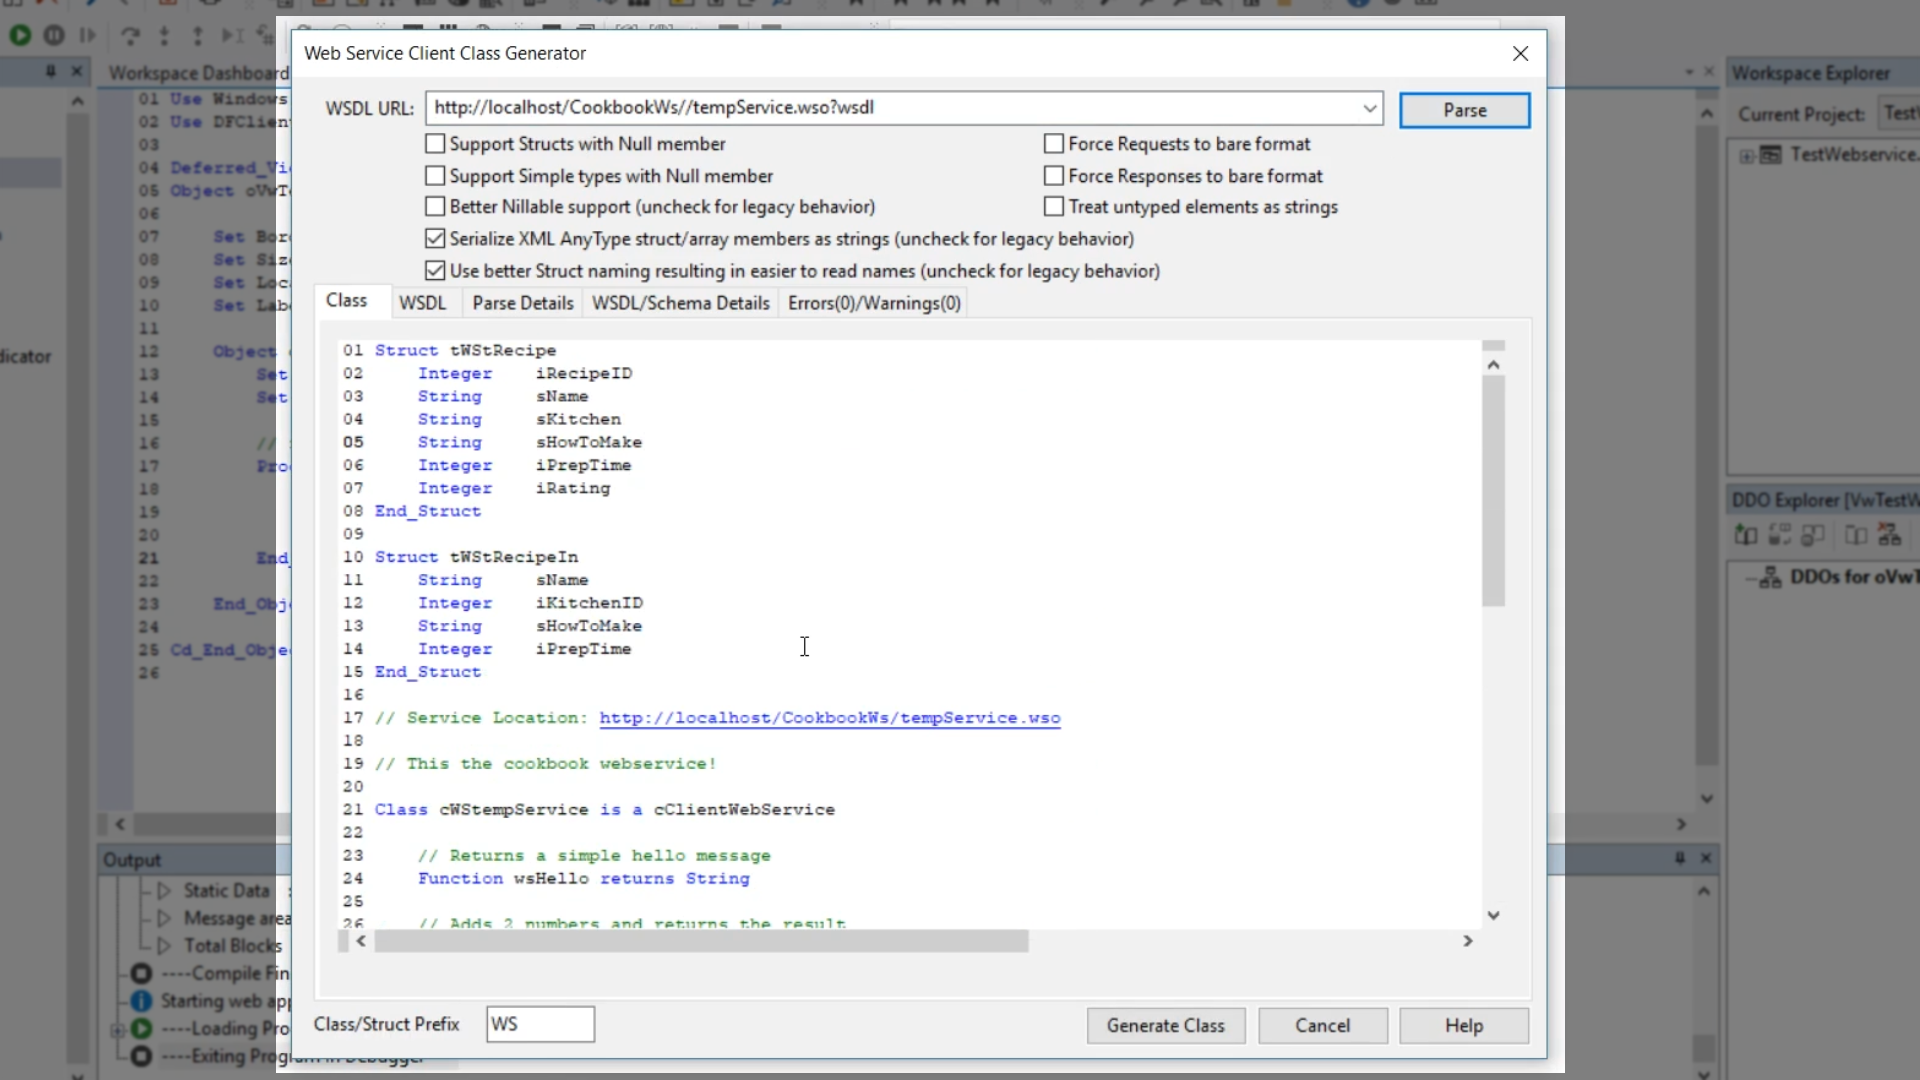This screenshot has height=1080, width=1920.
Task: Click the Step Out debug icon
Action: (198, 35)
